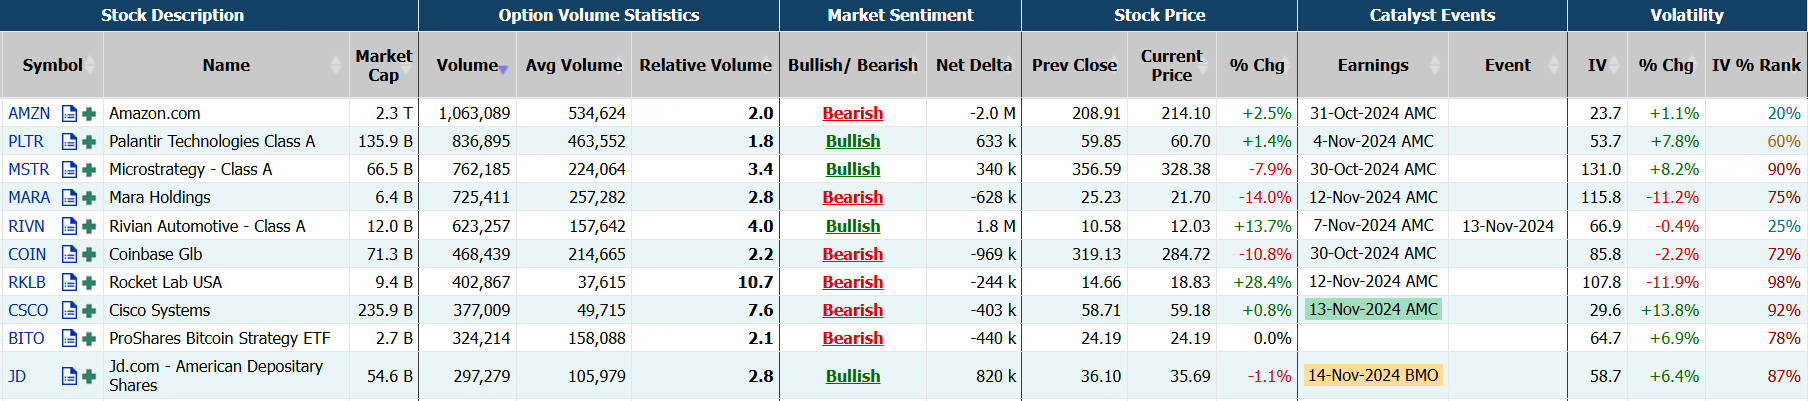Open the Bullish link for Rivian Automotive
The height and width of the screenshot is (401, 1808).
852,227
